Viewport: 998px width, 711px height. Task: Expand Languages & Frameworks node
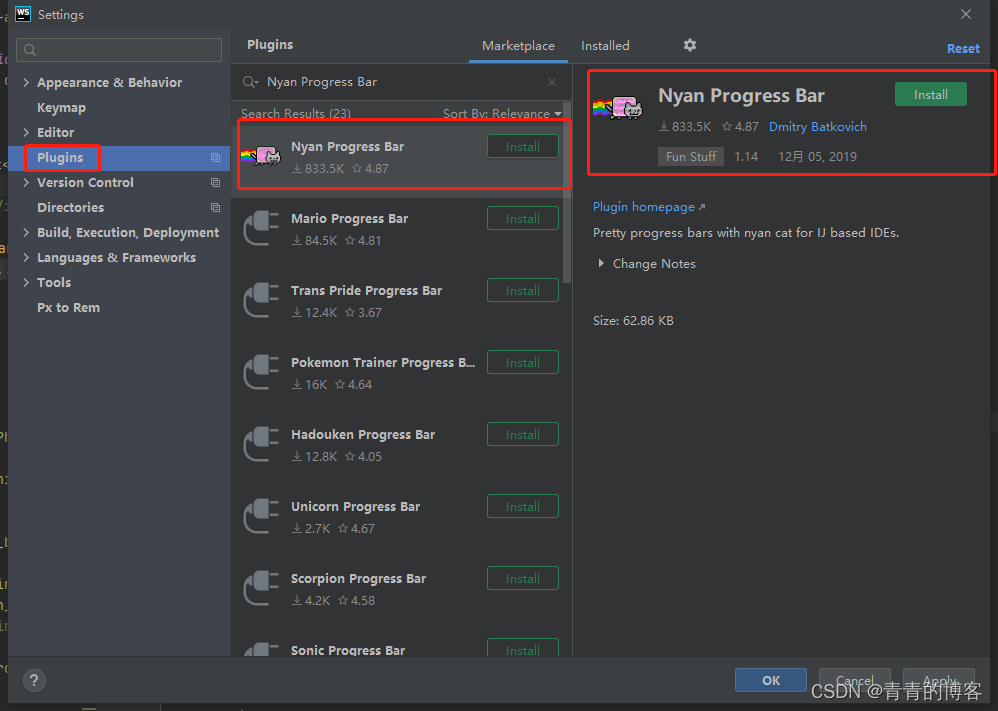(x=26, y=257)
